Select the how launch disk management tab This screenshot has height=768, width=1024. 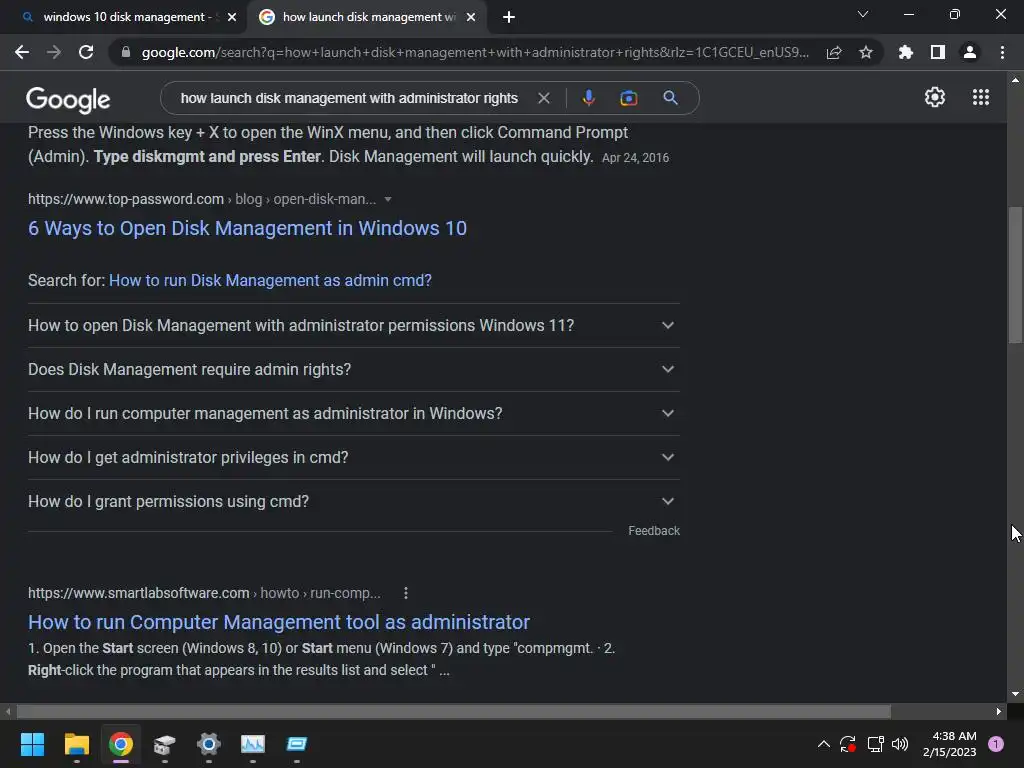point(369,17)
